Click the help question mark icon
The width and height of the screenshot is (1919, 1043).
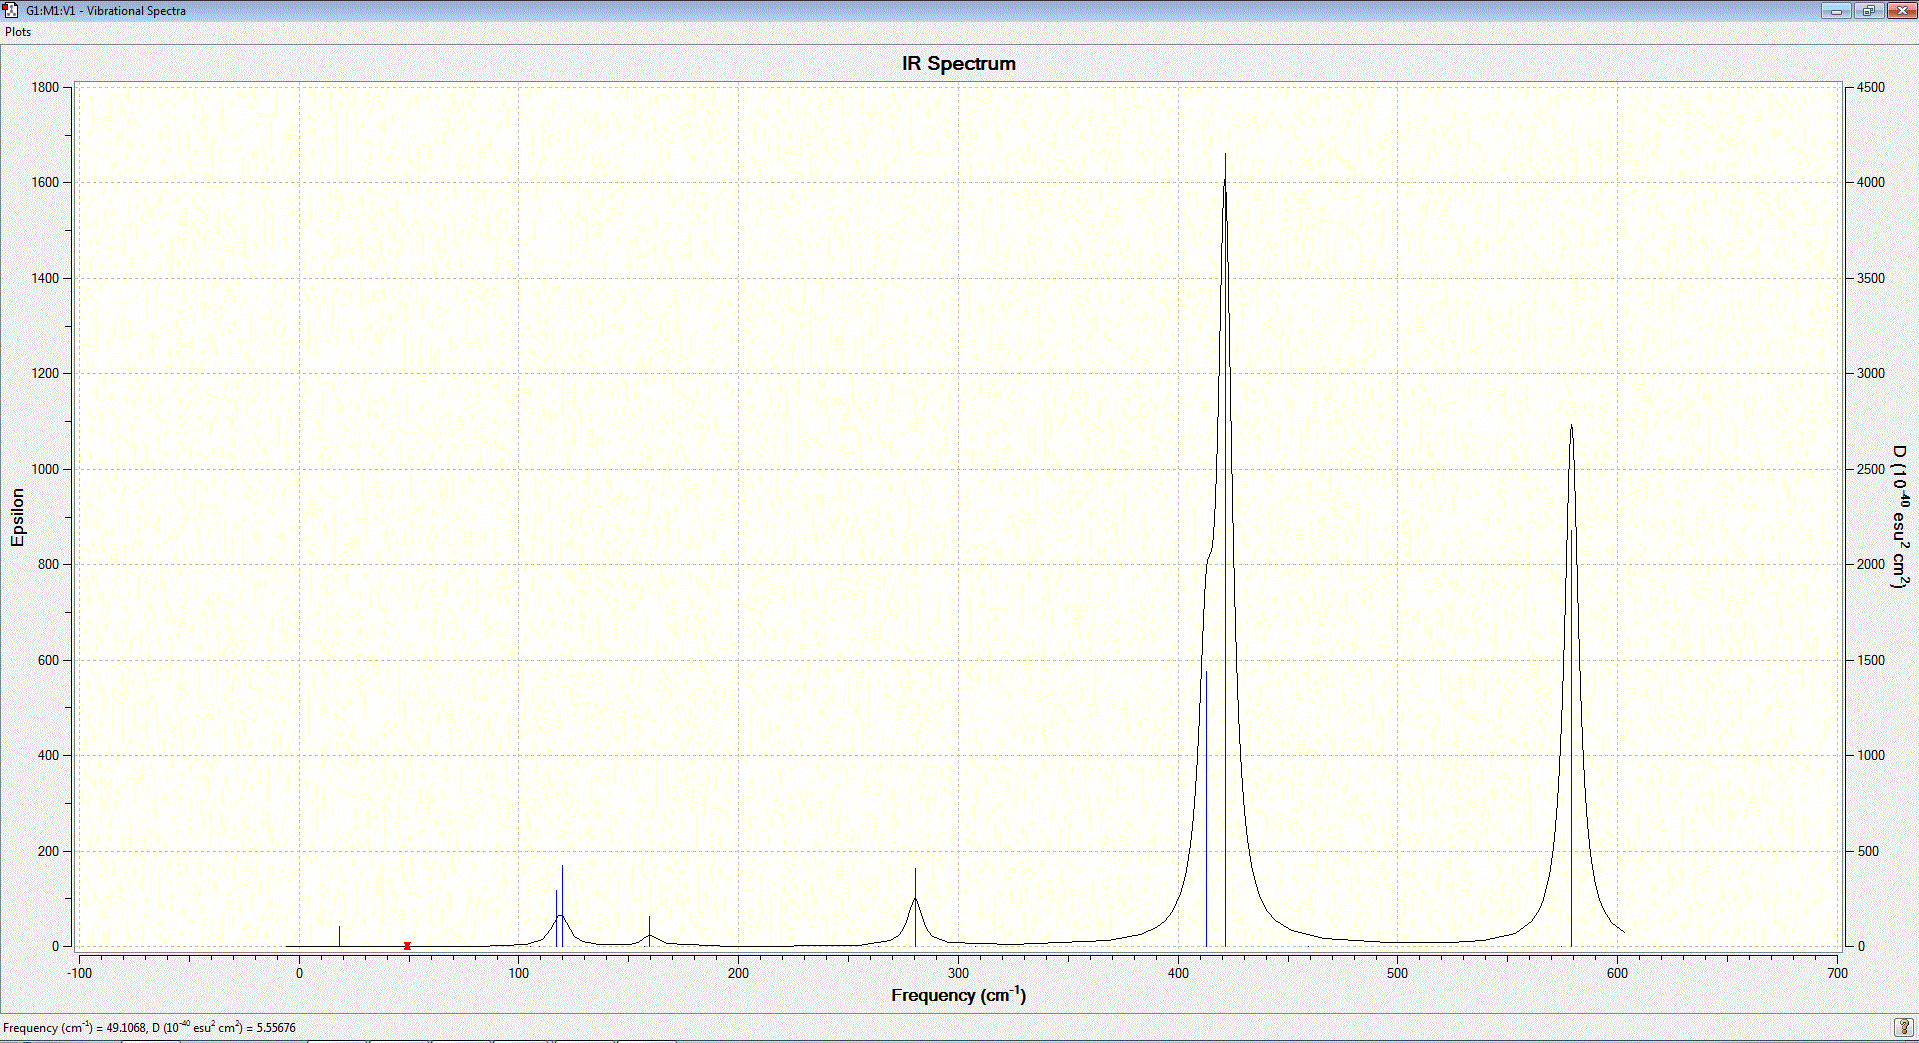tap(1904, 1027)
